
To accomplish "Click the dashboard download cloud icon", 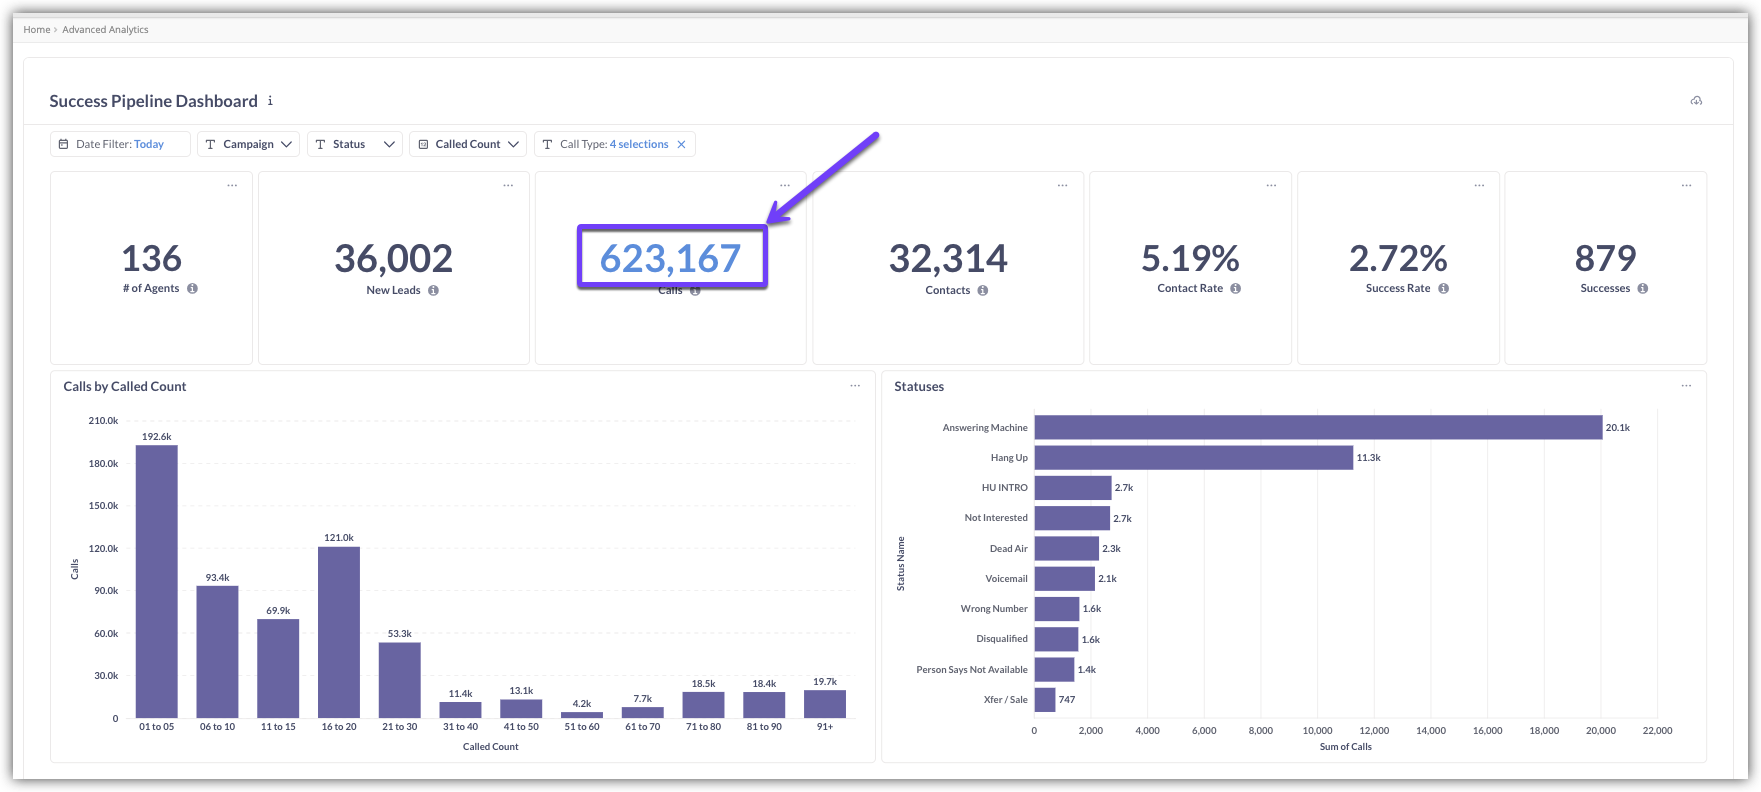I will point(1696,101).
